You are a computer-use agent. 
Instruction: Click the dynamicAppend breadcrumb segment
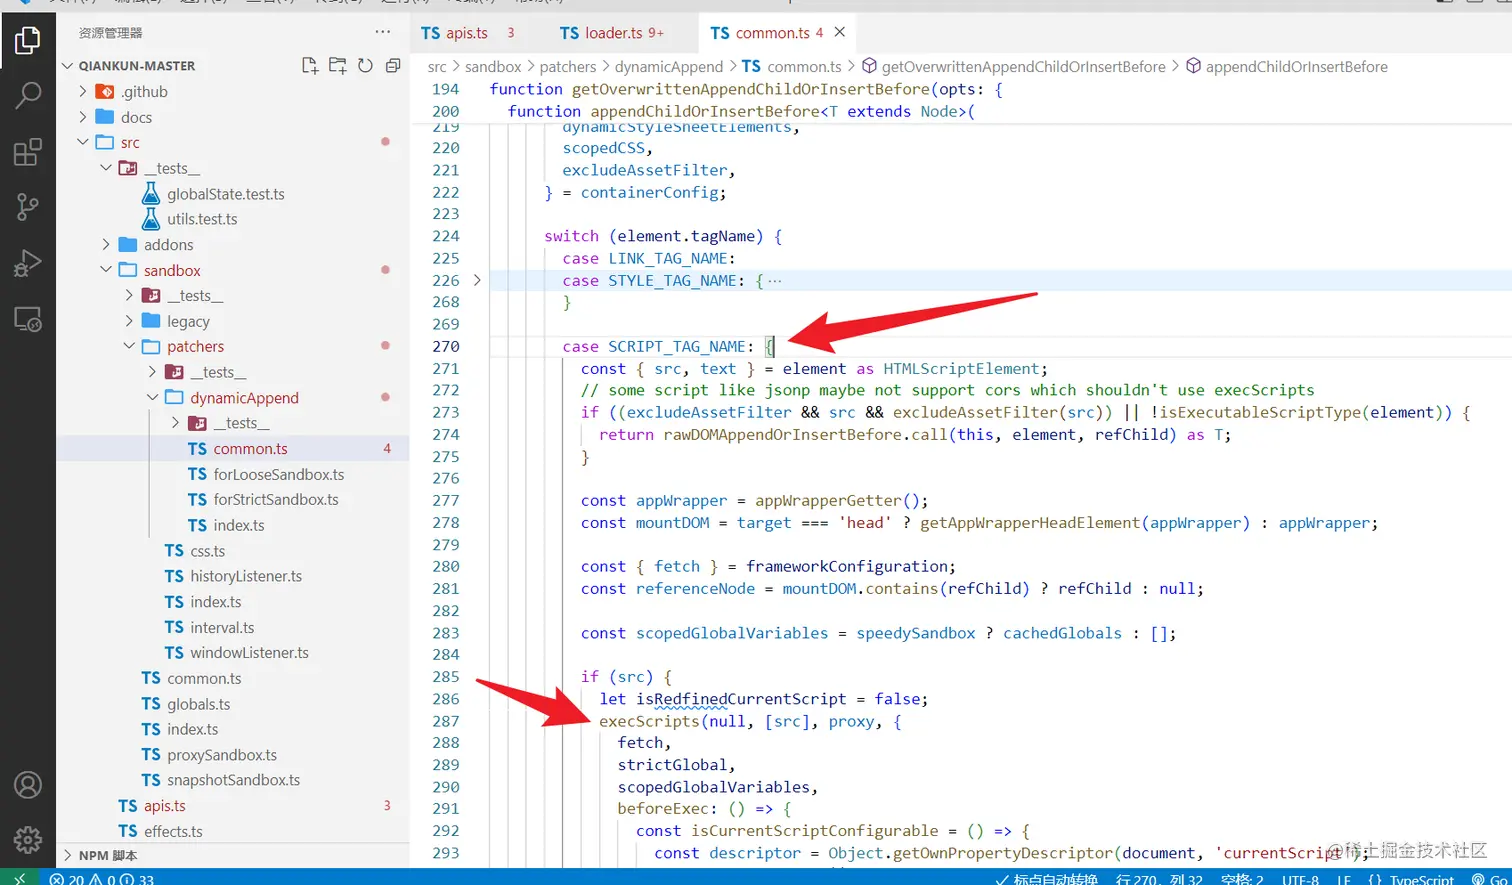pyautogui.click(x=668, y=67)
